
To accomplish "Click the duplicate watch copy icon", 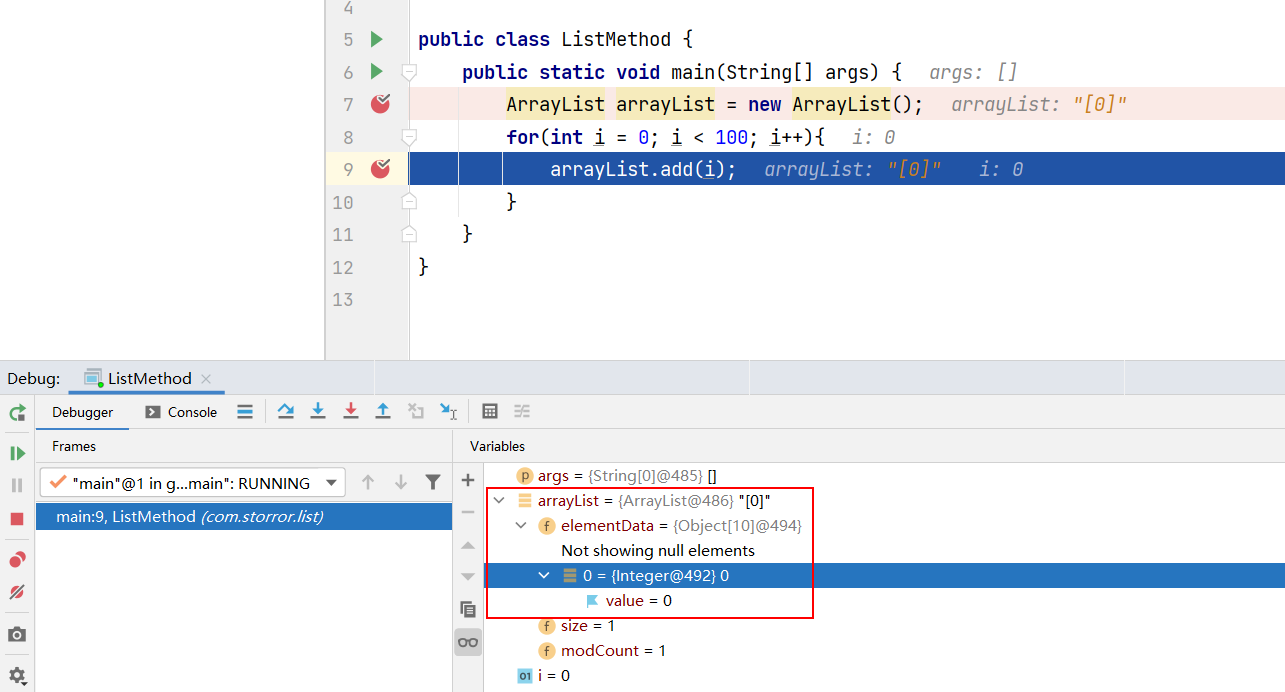I will (x=468, y=609).
